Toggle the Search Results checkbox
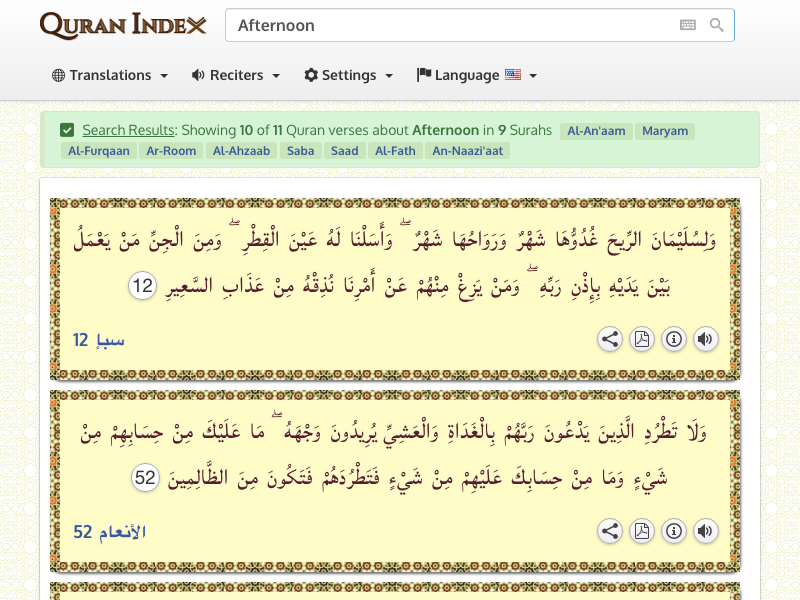 click(x=67, y=130)
